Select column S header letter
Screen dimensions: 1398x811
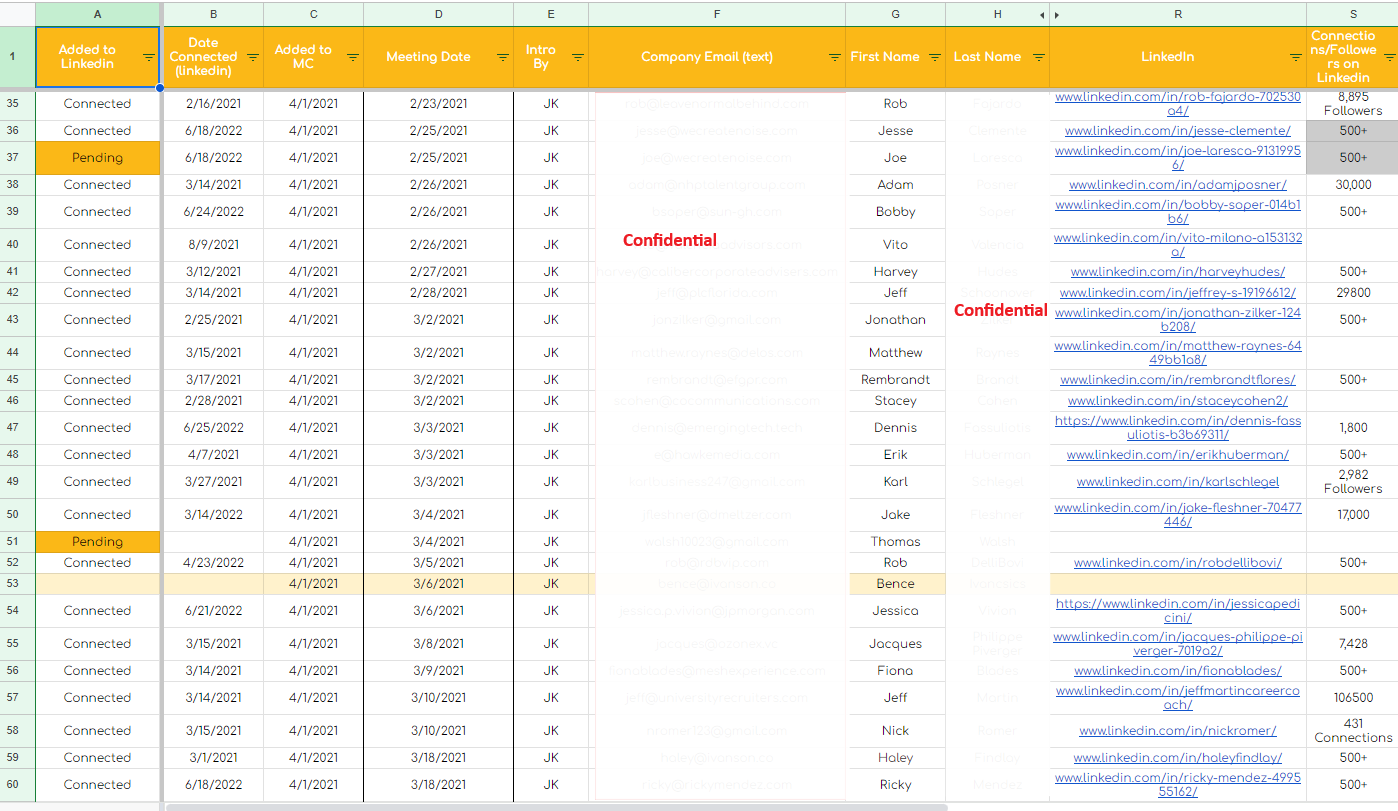pyautogui.click(x=1352, y=14)
